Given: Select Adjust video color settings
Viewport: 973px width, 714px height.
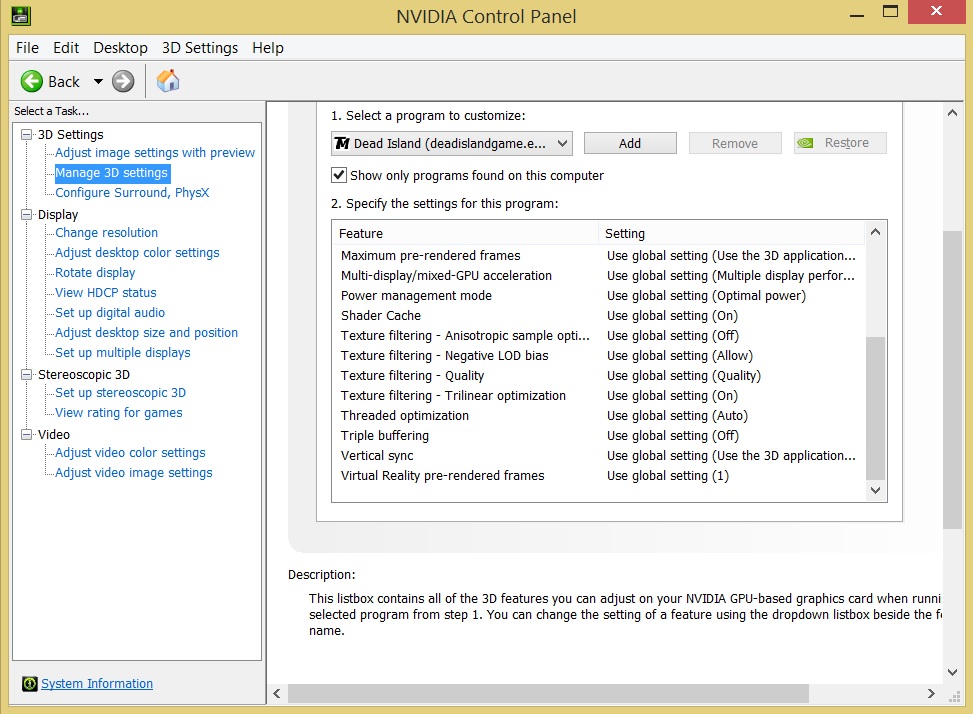Looking at the screenshot, I should point(130,453).
